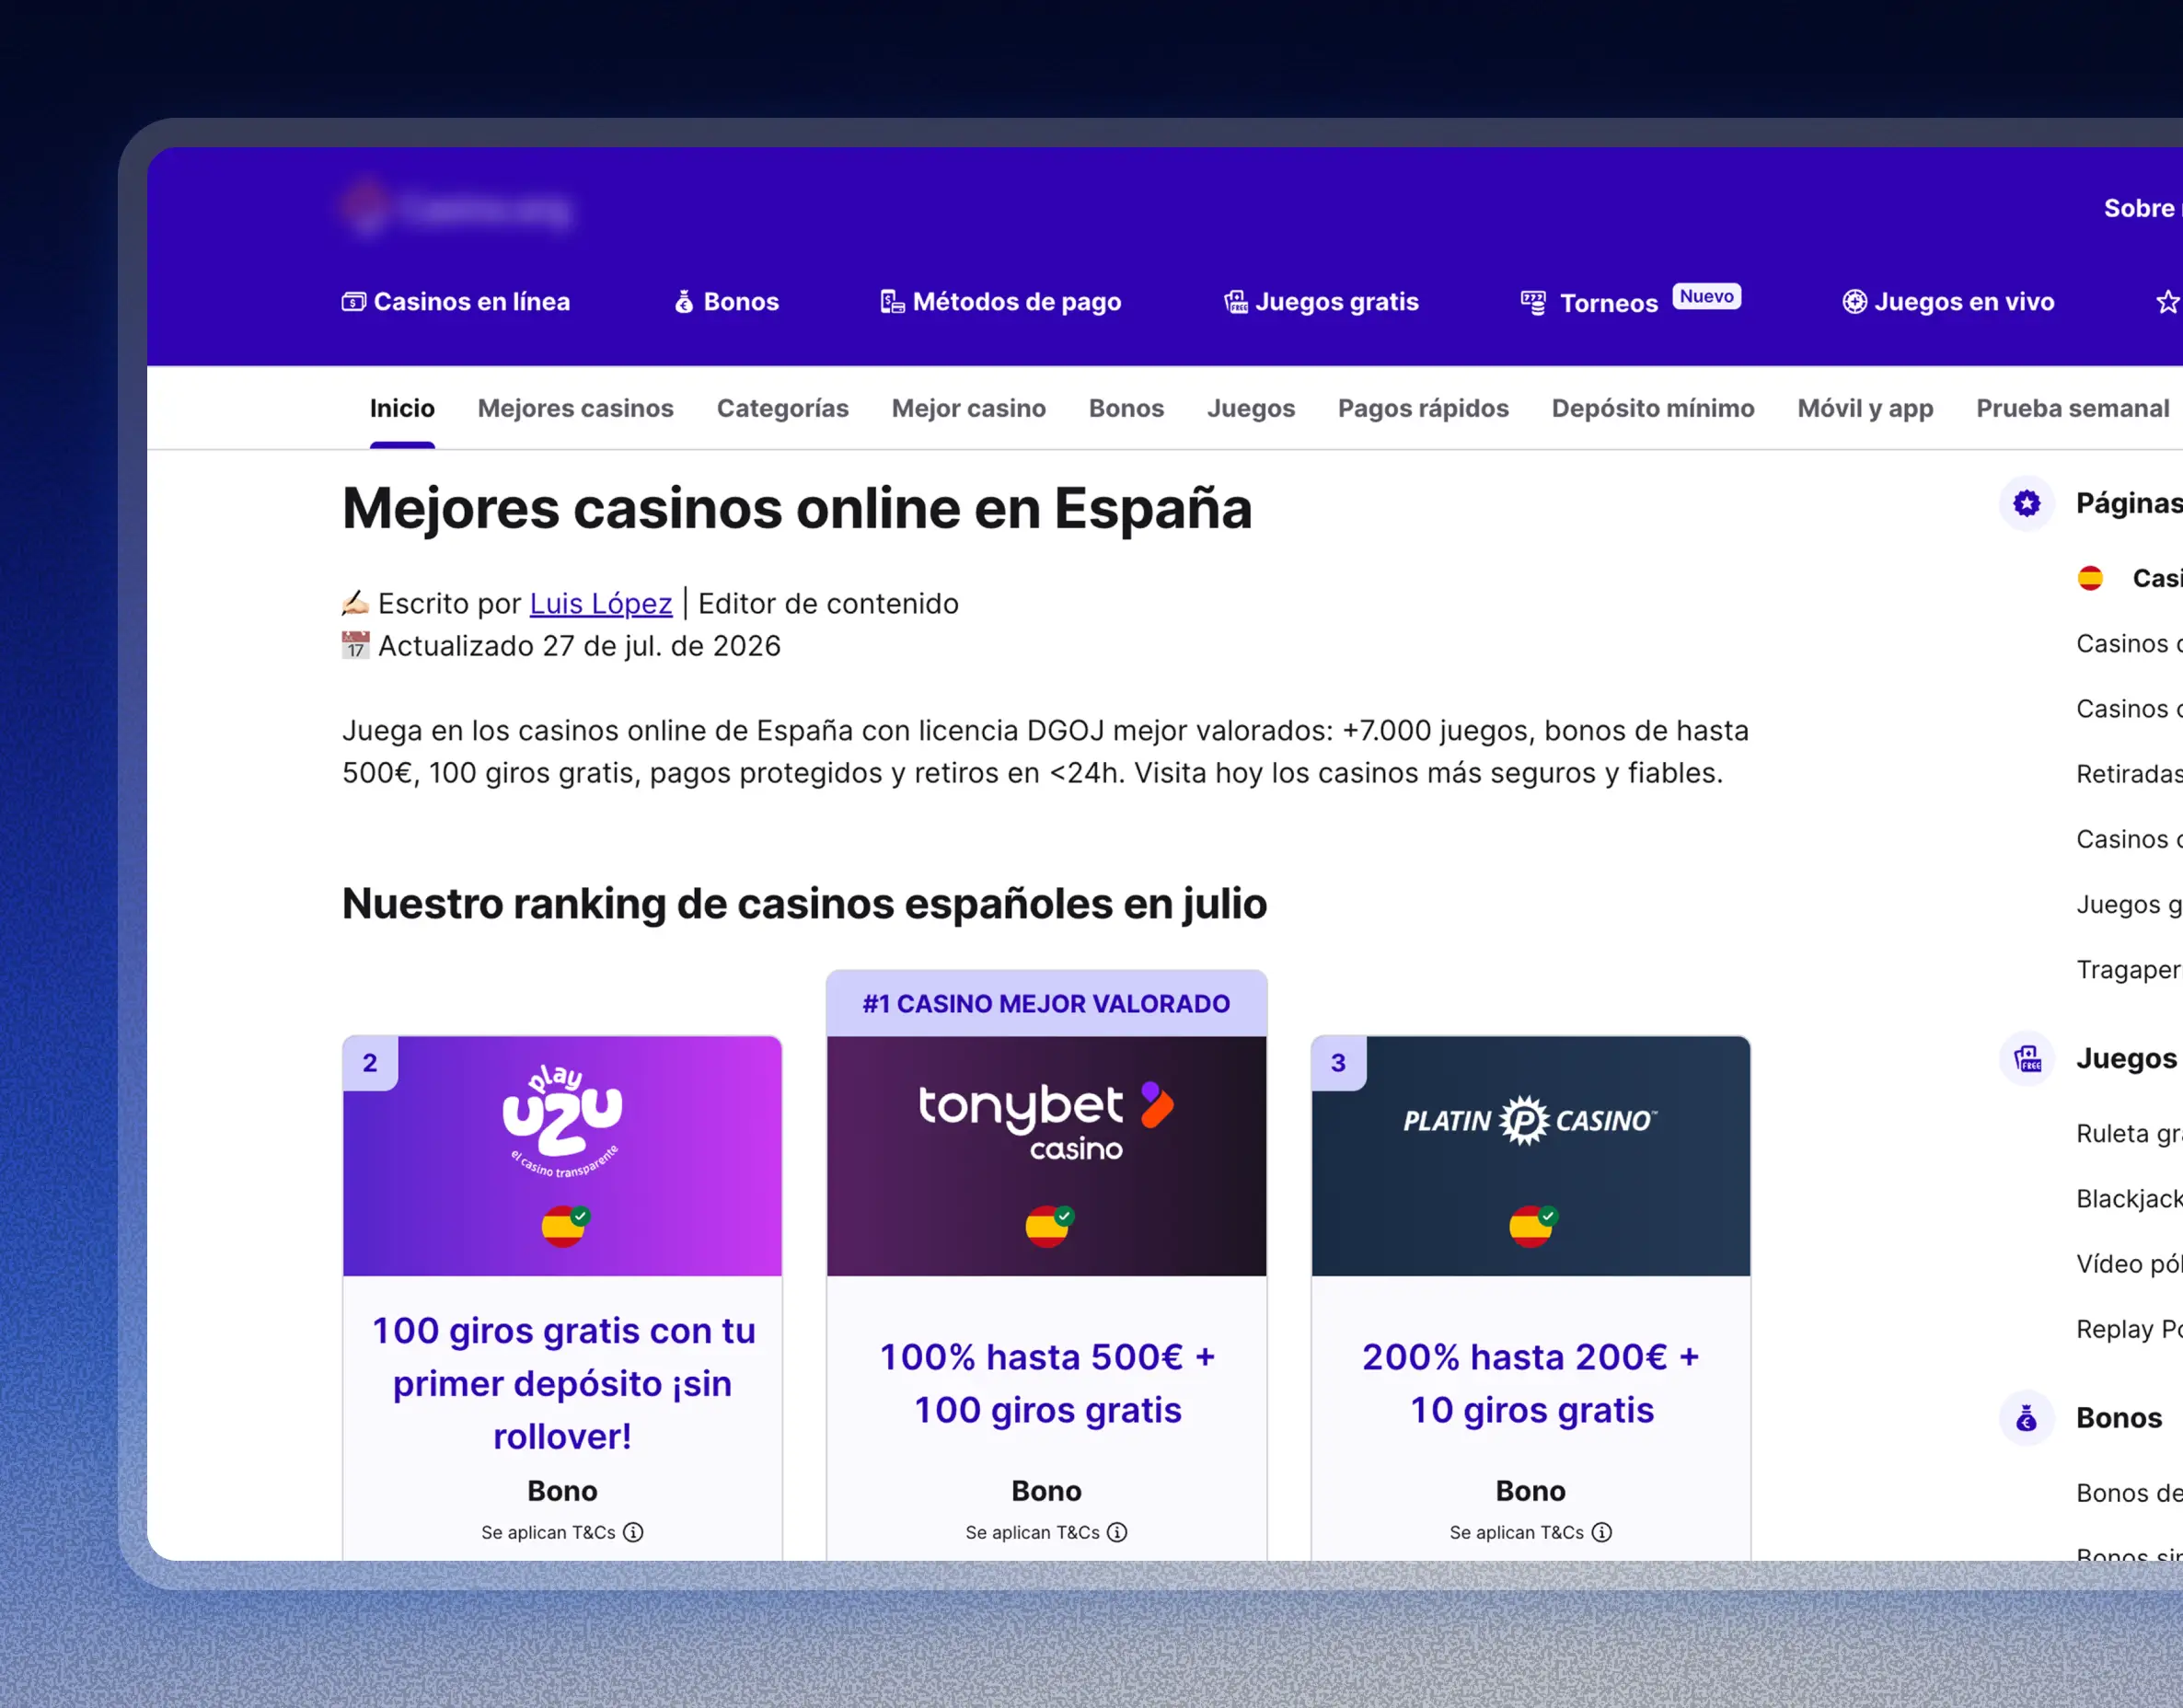This screenshot has height=1708, width=2183.
Task: Open the Platin Casino card logo
Action: [1530, 1120]
